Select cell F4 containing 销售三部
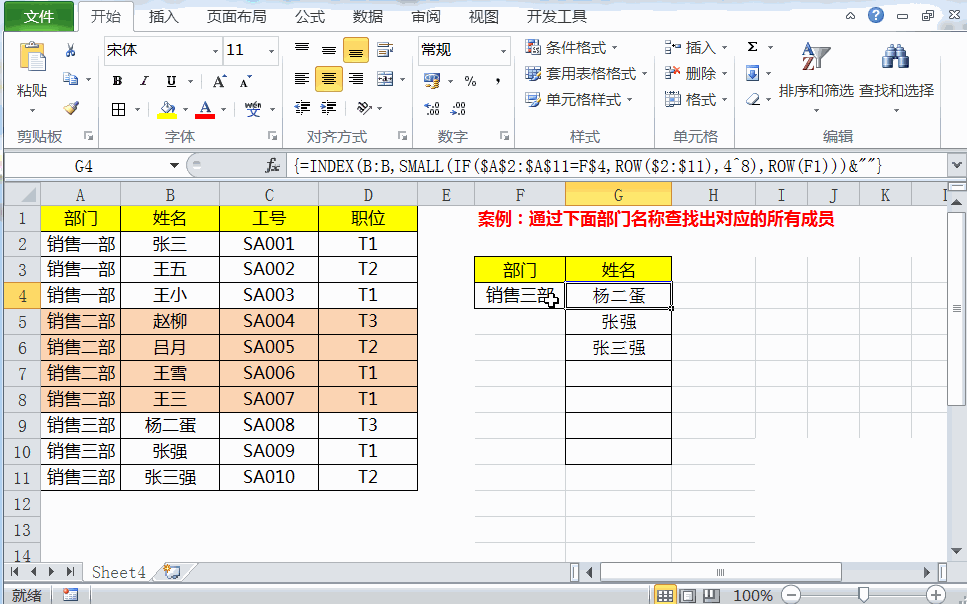 [520, 296]
